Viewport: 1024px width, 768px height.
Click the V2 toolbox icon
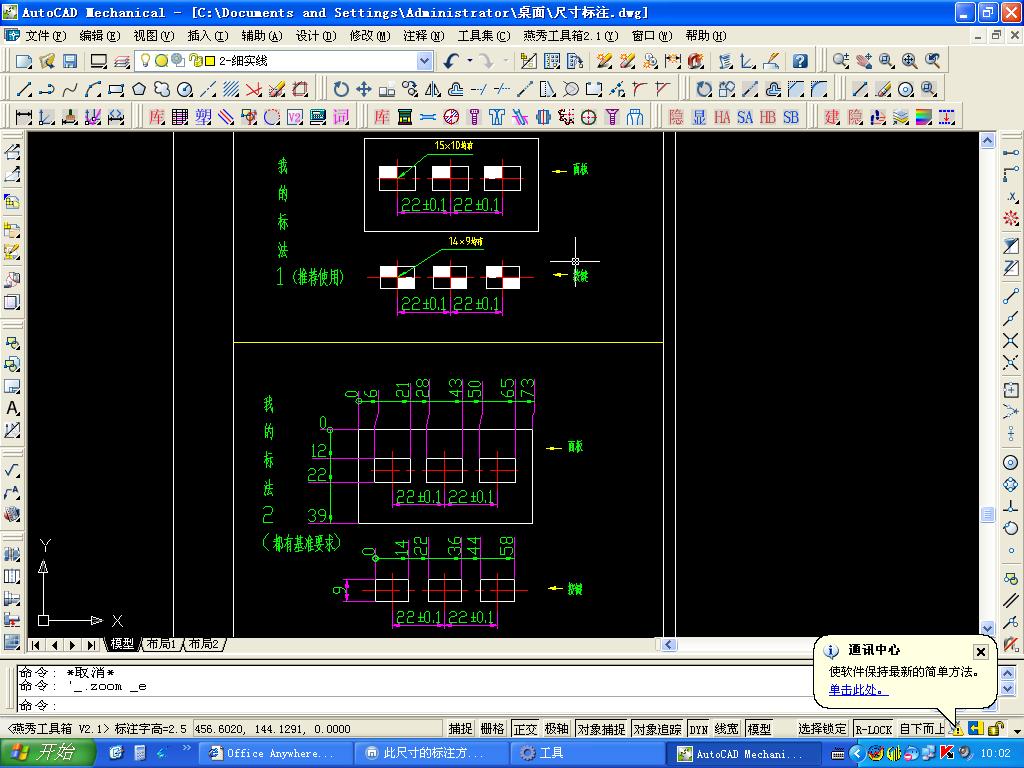tap(295, 117)
